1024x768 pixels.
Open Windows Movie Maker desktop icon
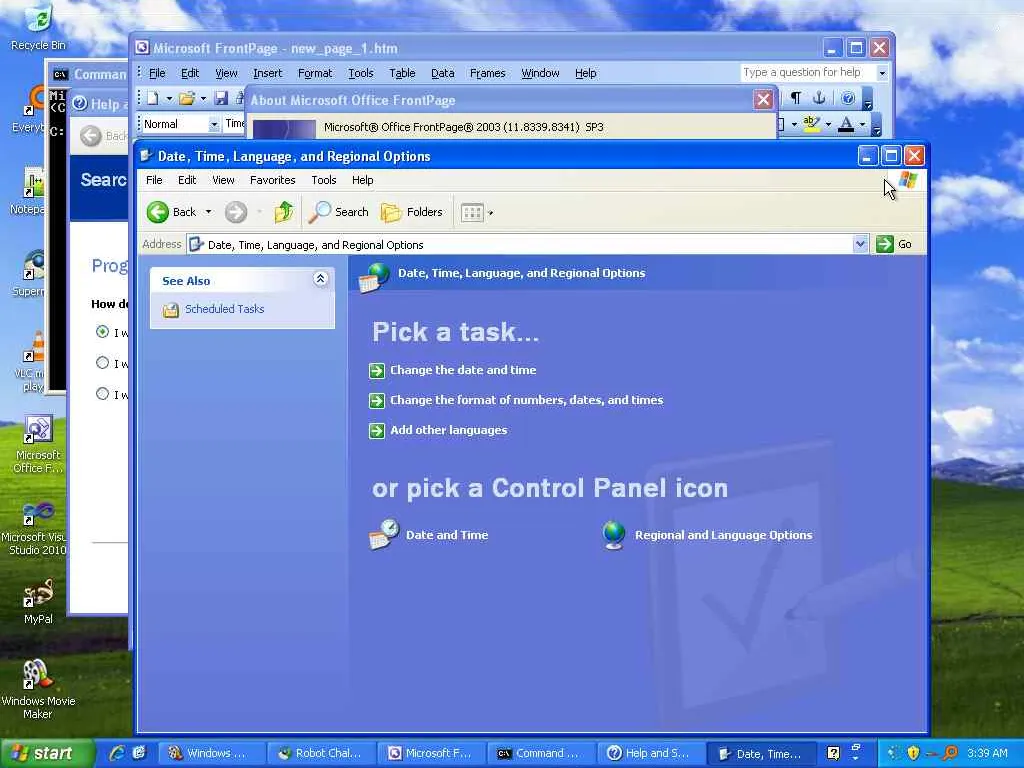pos(38,675)
